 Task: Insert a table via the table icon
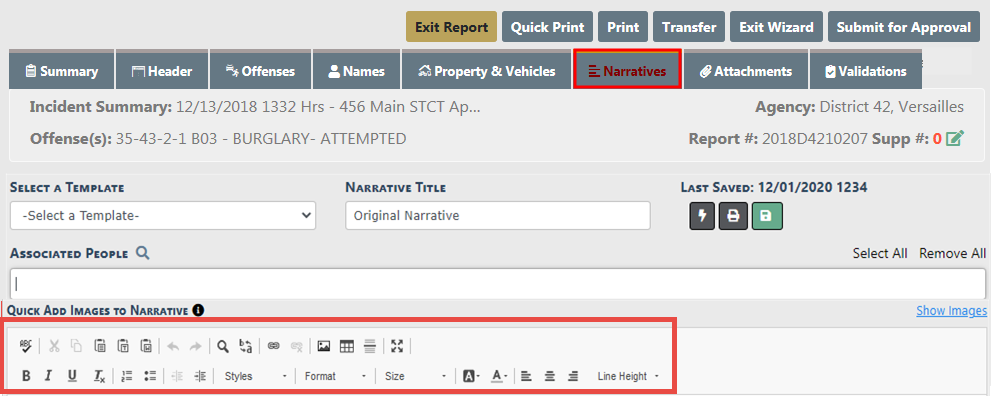click(347, 346)
